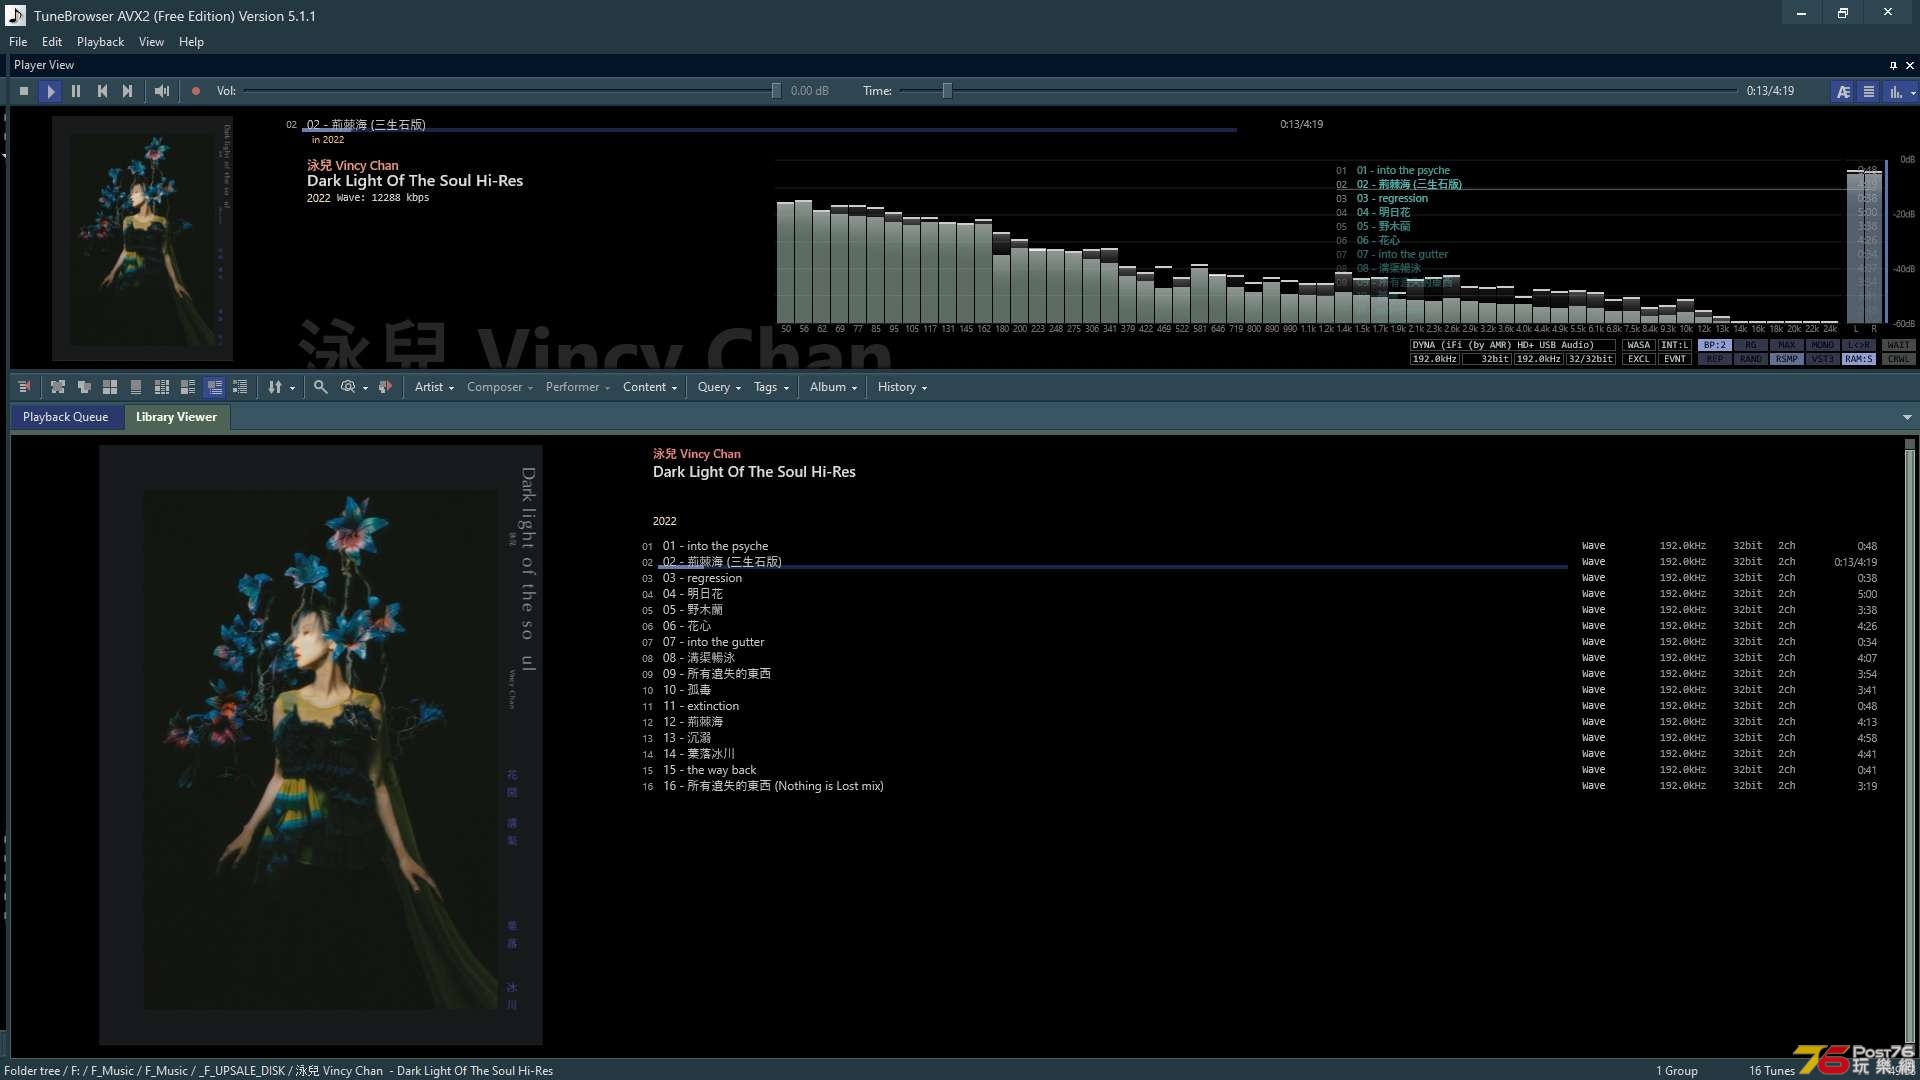
Task: Click the Time seek slider handle
Action: click(947, 91)
